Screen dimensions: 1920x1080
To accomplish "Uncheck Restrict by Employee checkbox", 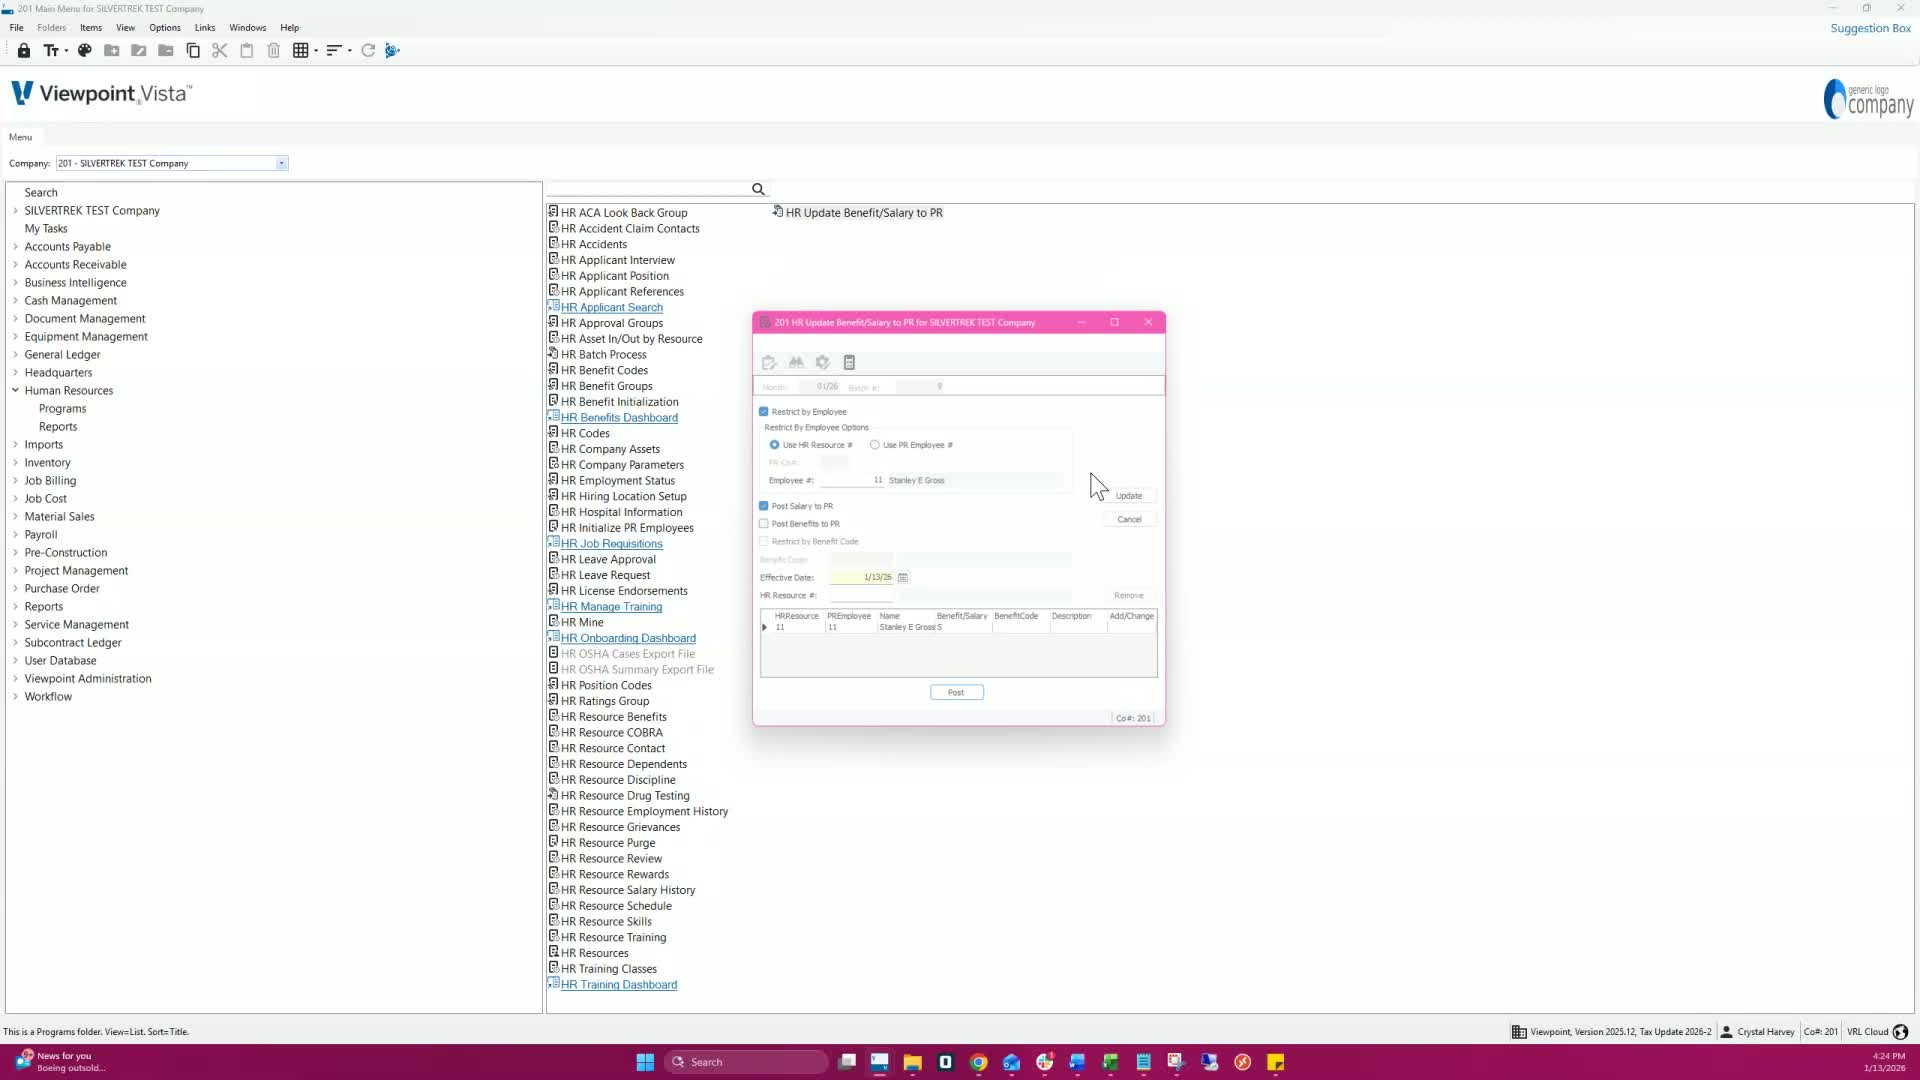I will 764,411.
